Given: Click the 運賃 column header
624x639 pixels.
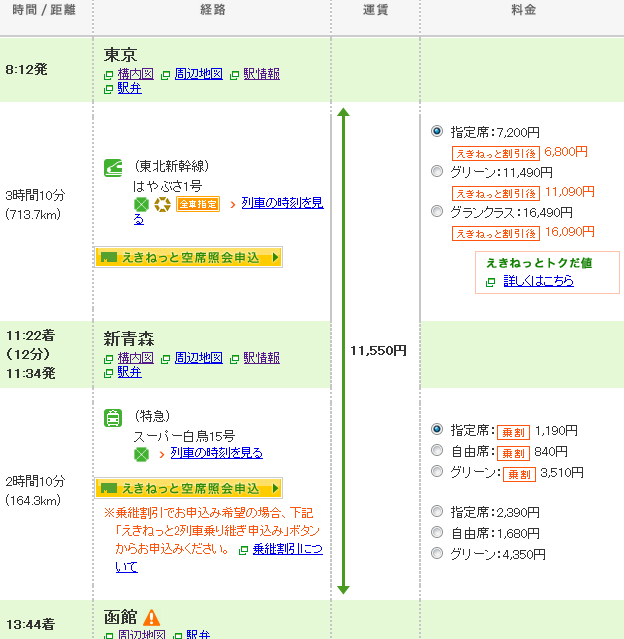Looking at the screenshot, I should [x=375, y=10].
